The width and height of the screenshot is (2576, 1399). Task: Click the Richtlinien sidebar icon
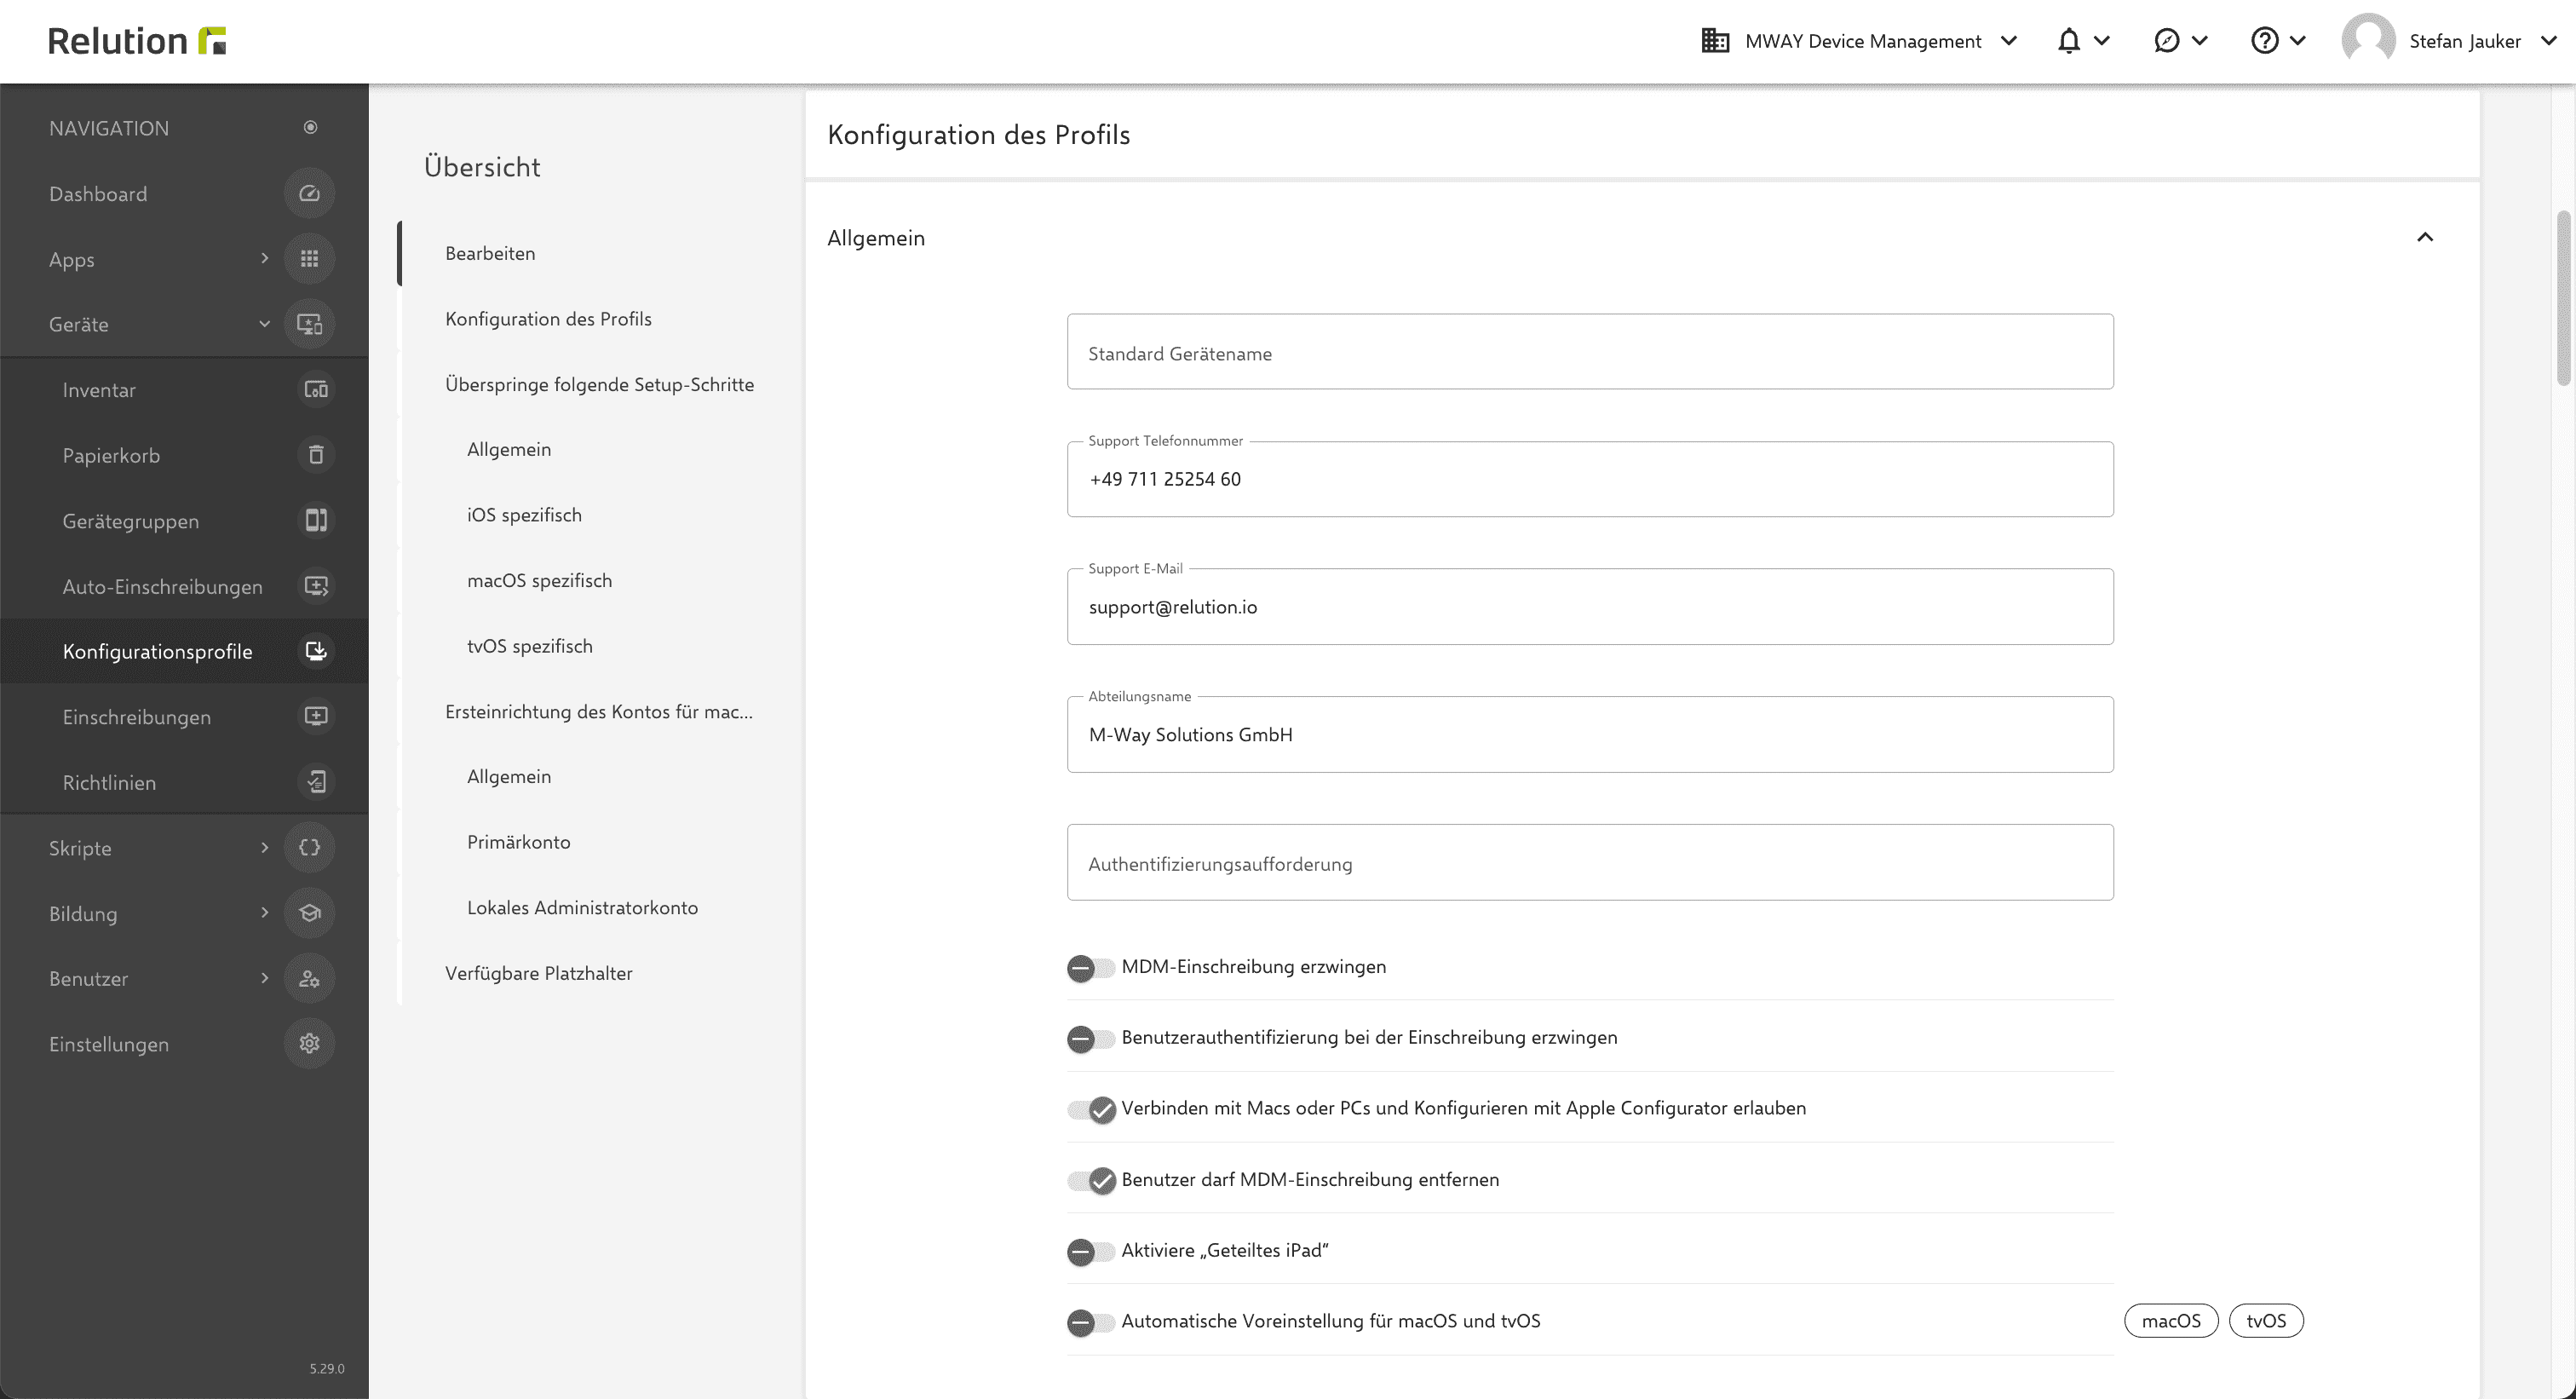(310, 780)
